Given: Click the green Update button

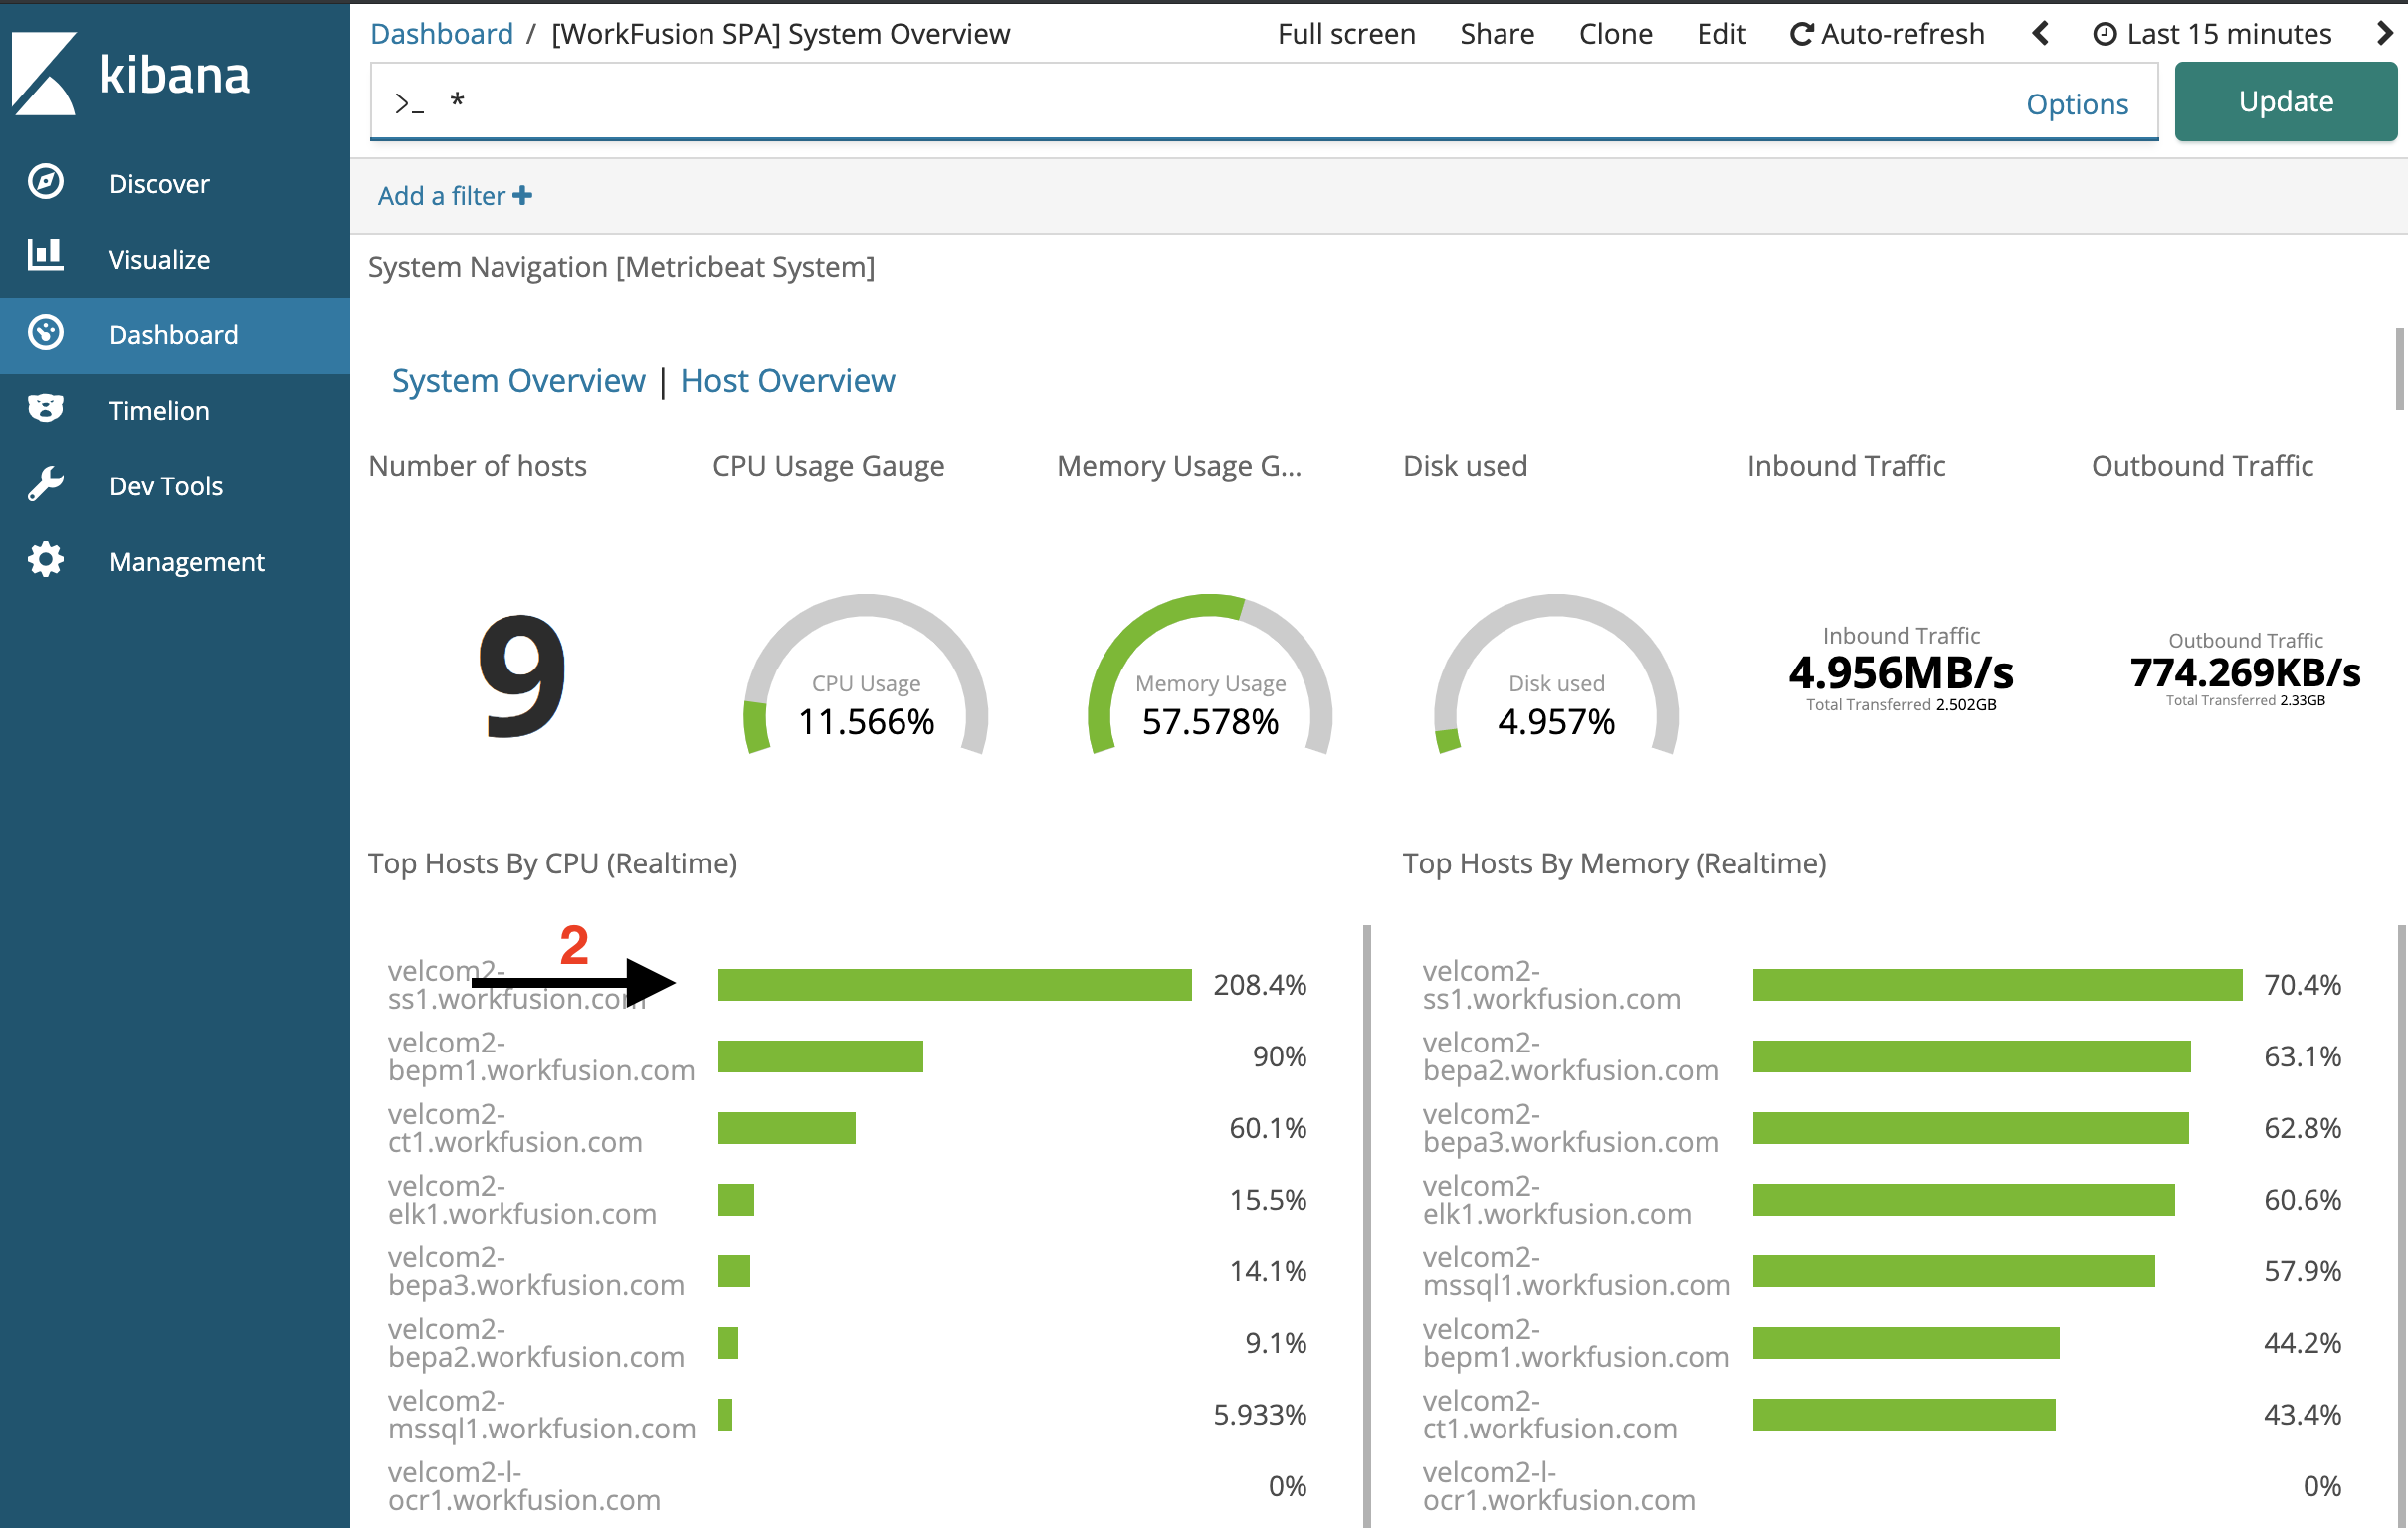Looking at the screenshot, I should click(x=2285, y=101).
